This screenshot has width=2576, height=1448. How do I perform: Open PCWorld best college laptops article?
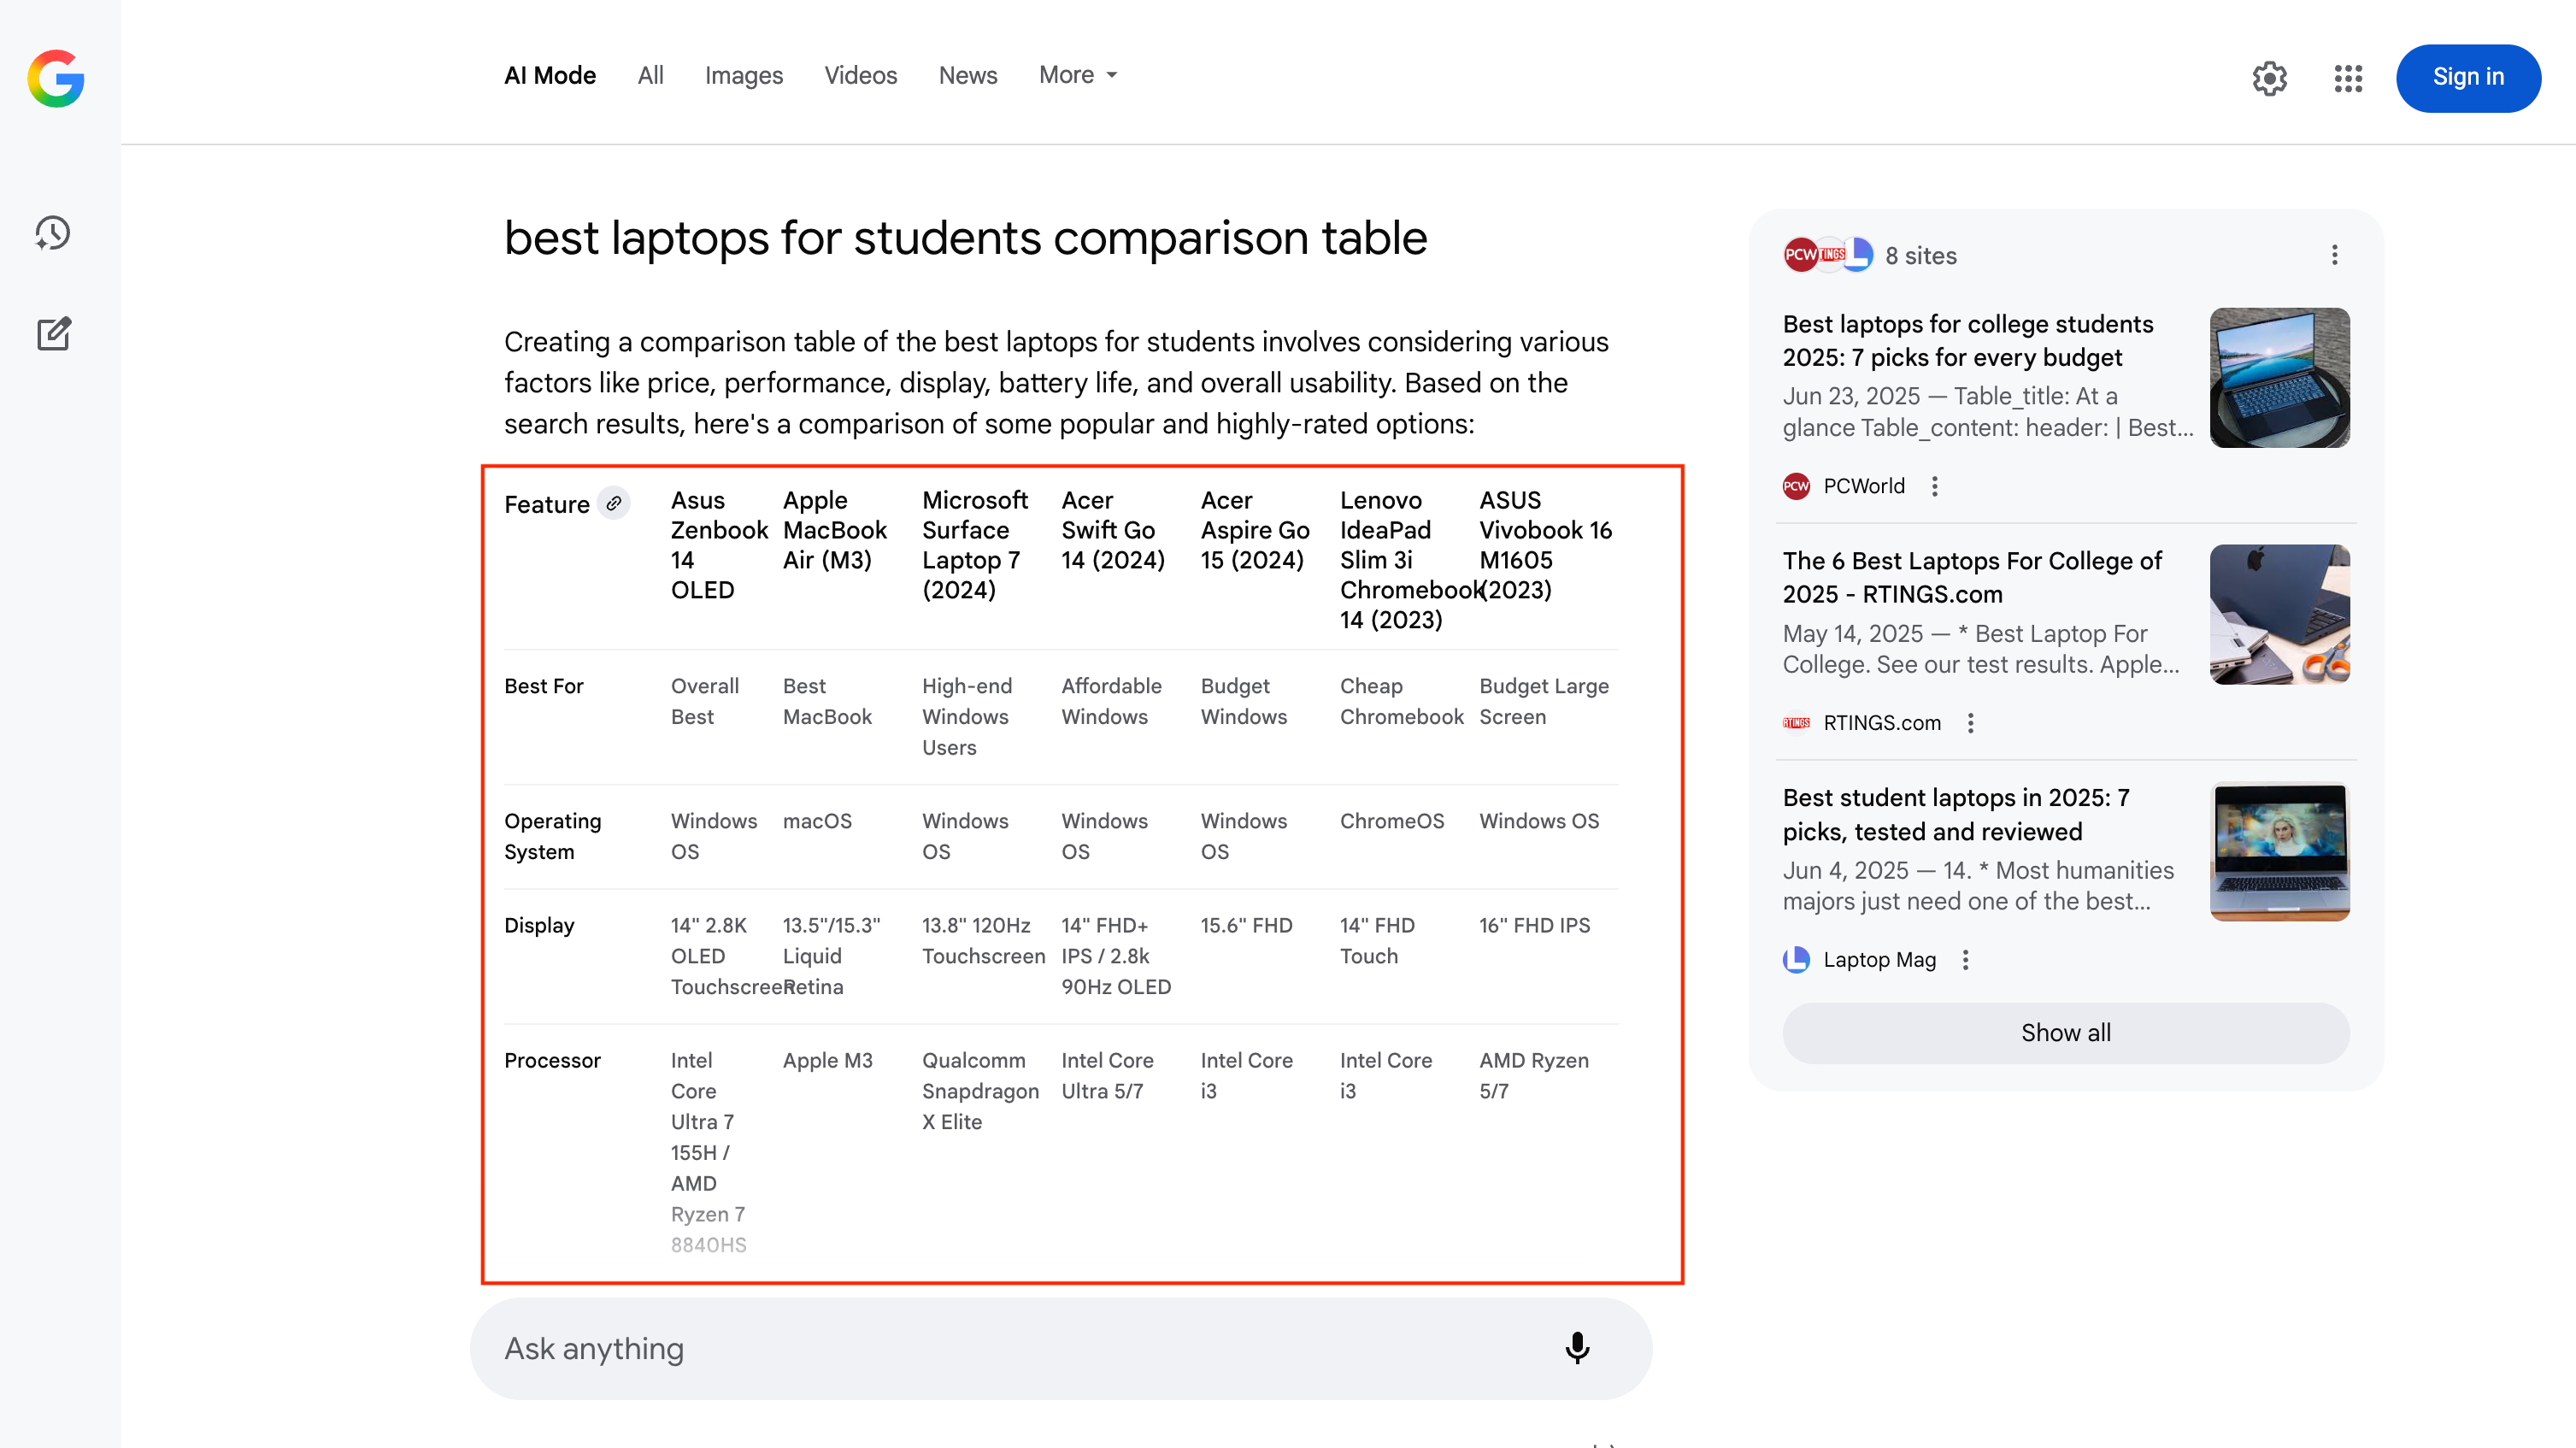click(1967, 341)
